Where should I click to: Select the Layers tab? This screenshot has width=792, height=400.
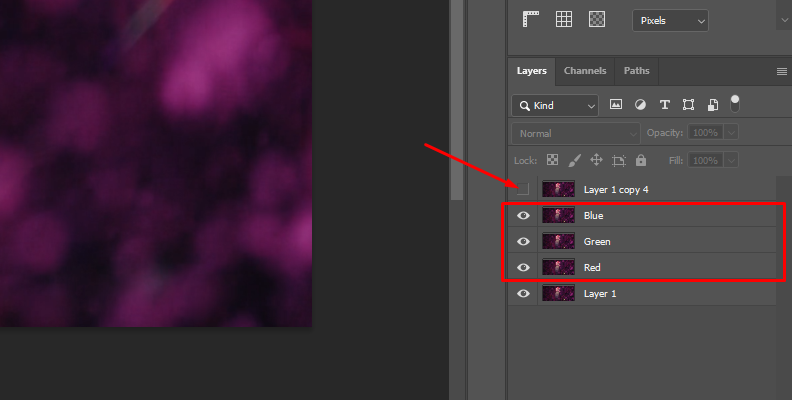pyautogui.click(x=531, y=71)
